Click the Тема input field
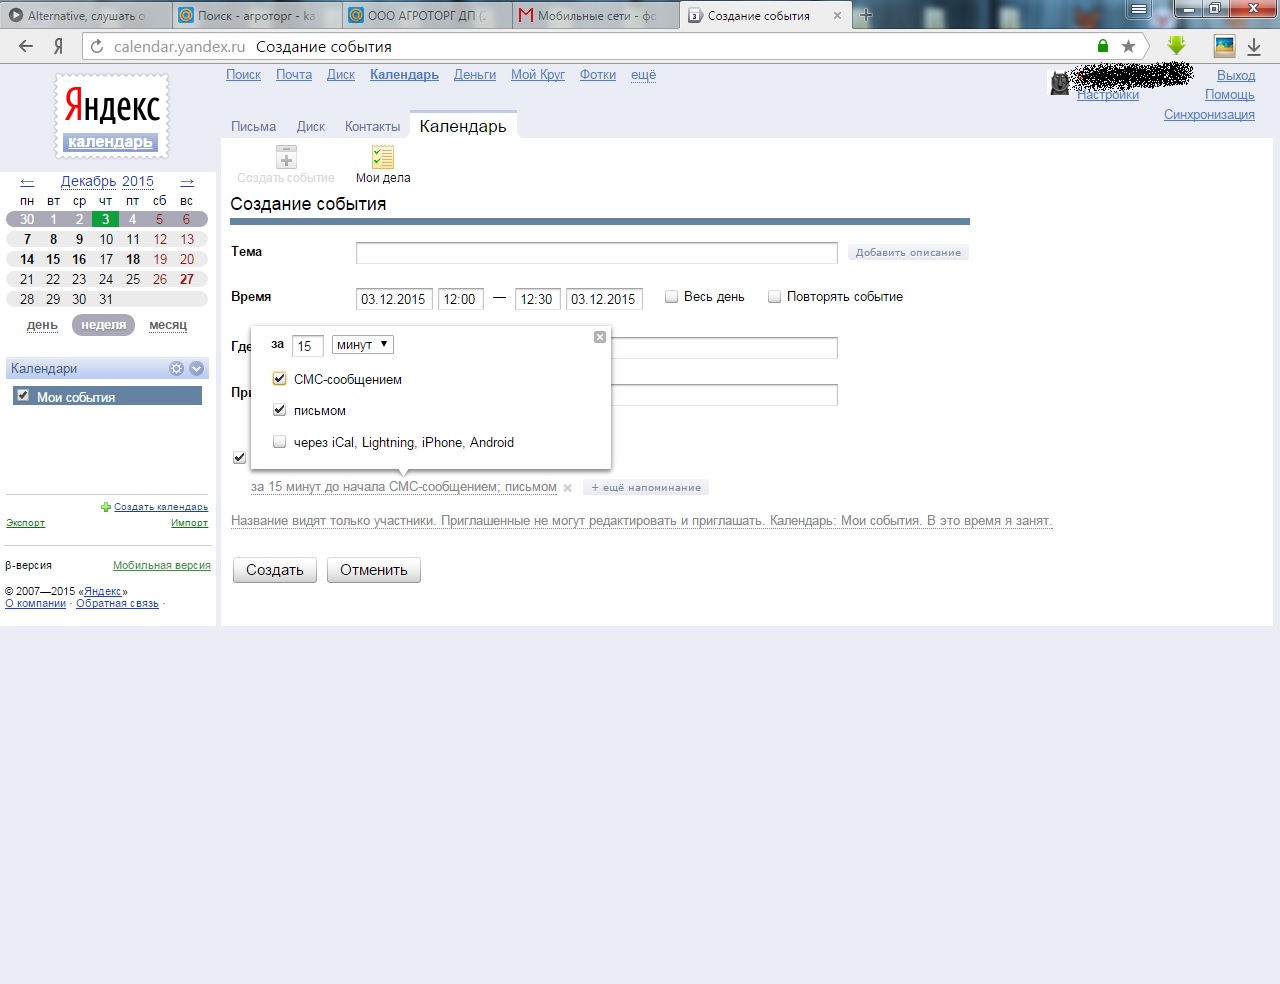This screenshot has height=984, width=1280. 597,253
